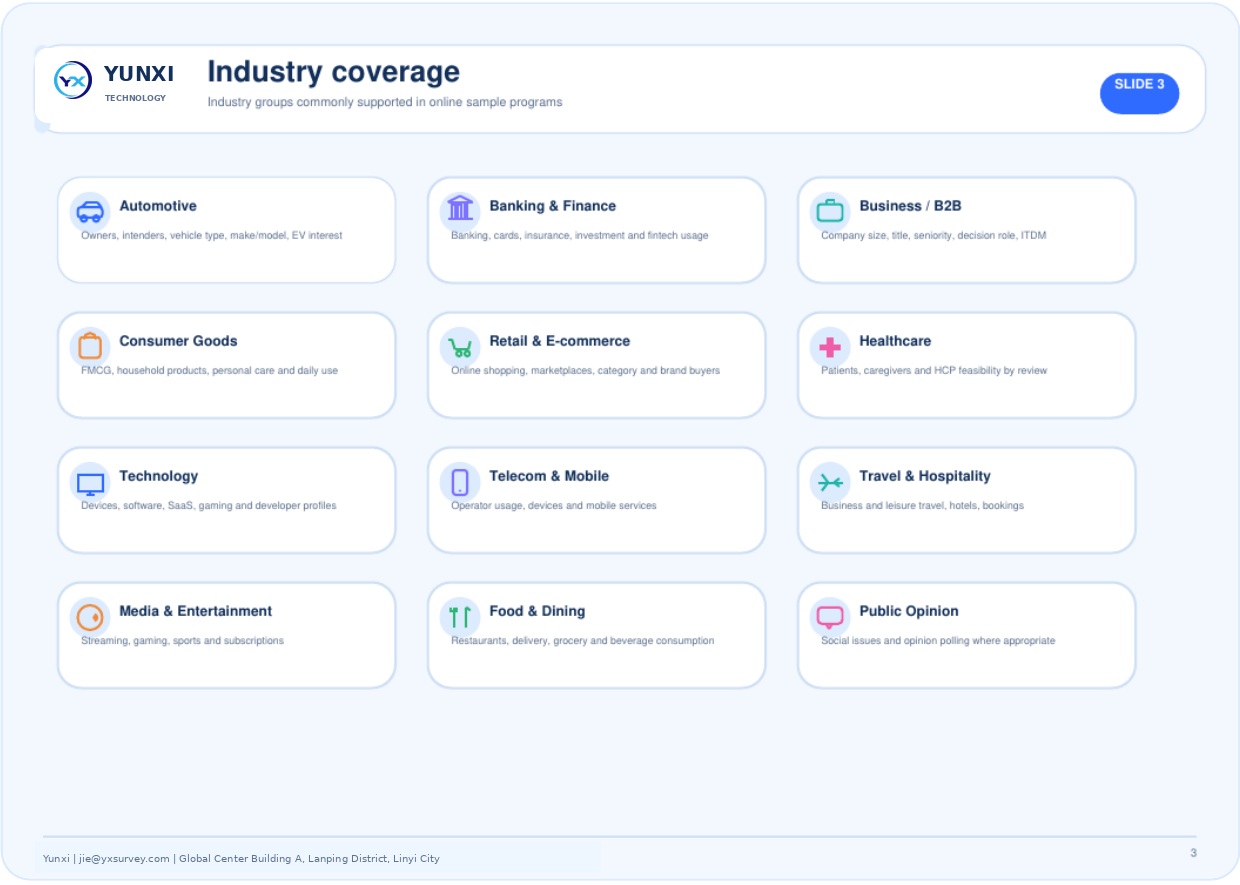Viewport: 1240px width, 885px height.
Task: Click 'Devices, software, SaaS' description
Action: [x=209, y=506]
